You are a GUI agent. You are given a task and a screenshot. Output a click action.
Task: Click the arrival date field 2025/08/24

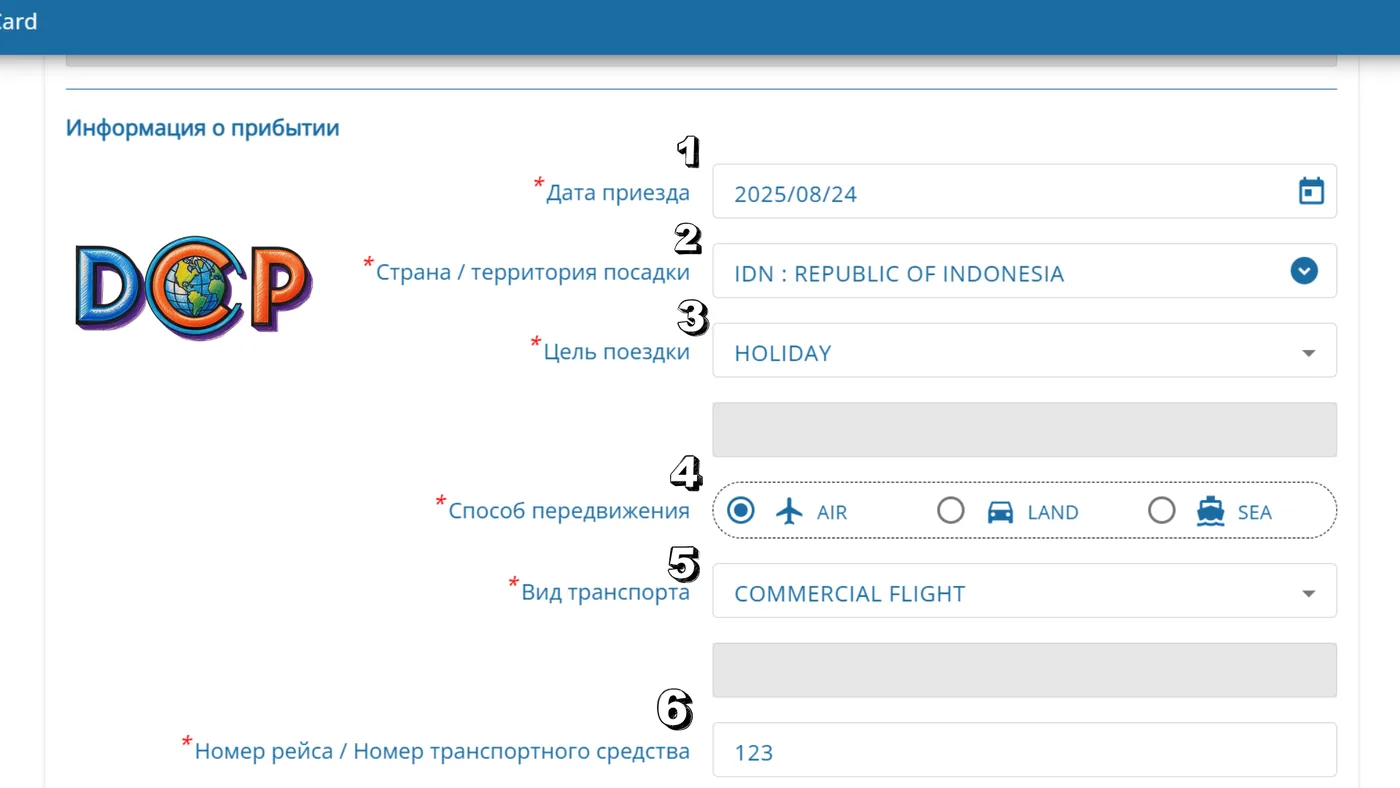click(1024, 191)
